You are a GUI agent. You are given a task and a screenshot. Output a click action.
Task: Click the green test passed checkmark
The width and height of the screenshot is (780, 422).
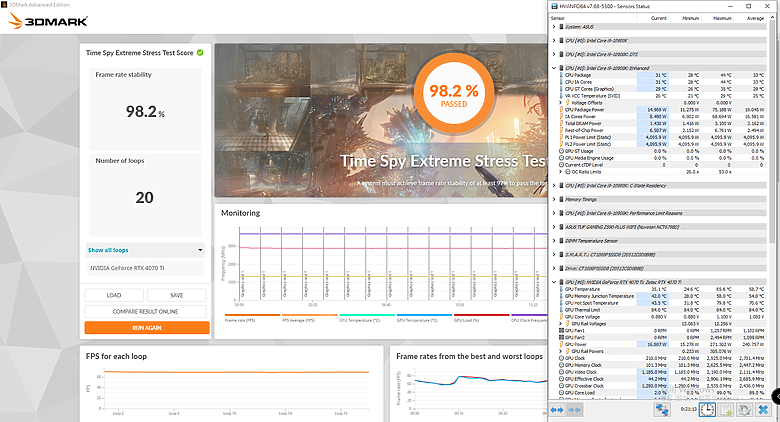[200, 52]
